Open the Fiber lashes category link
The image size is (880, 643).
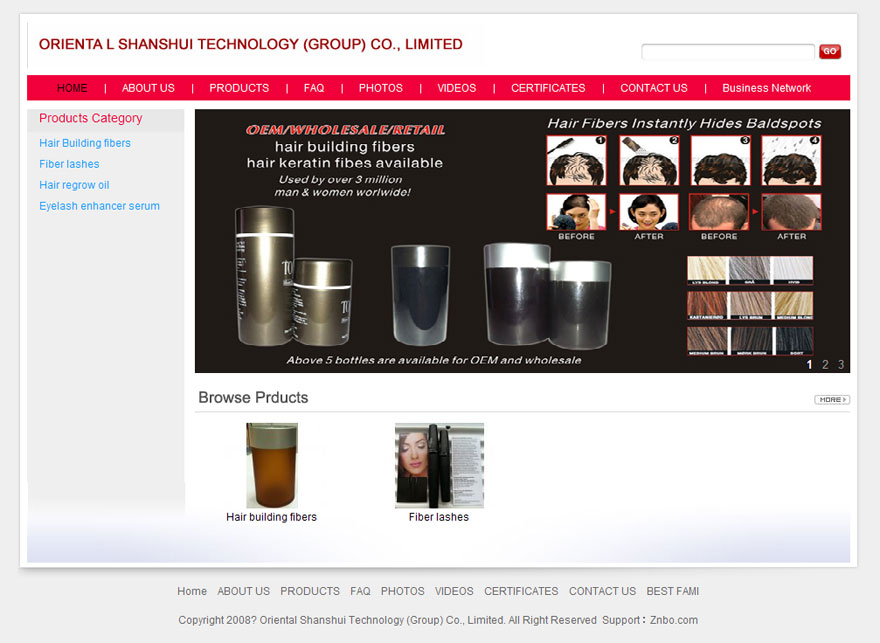(69, 164)
